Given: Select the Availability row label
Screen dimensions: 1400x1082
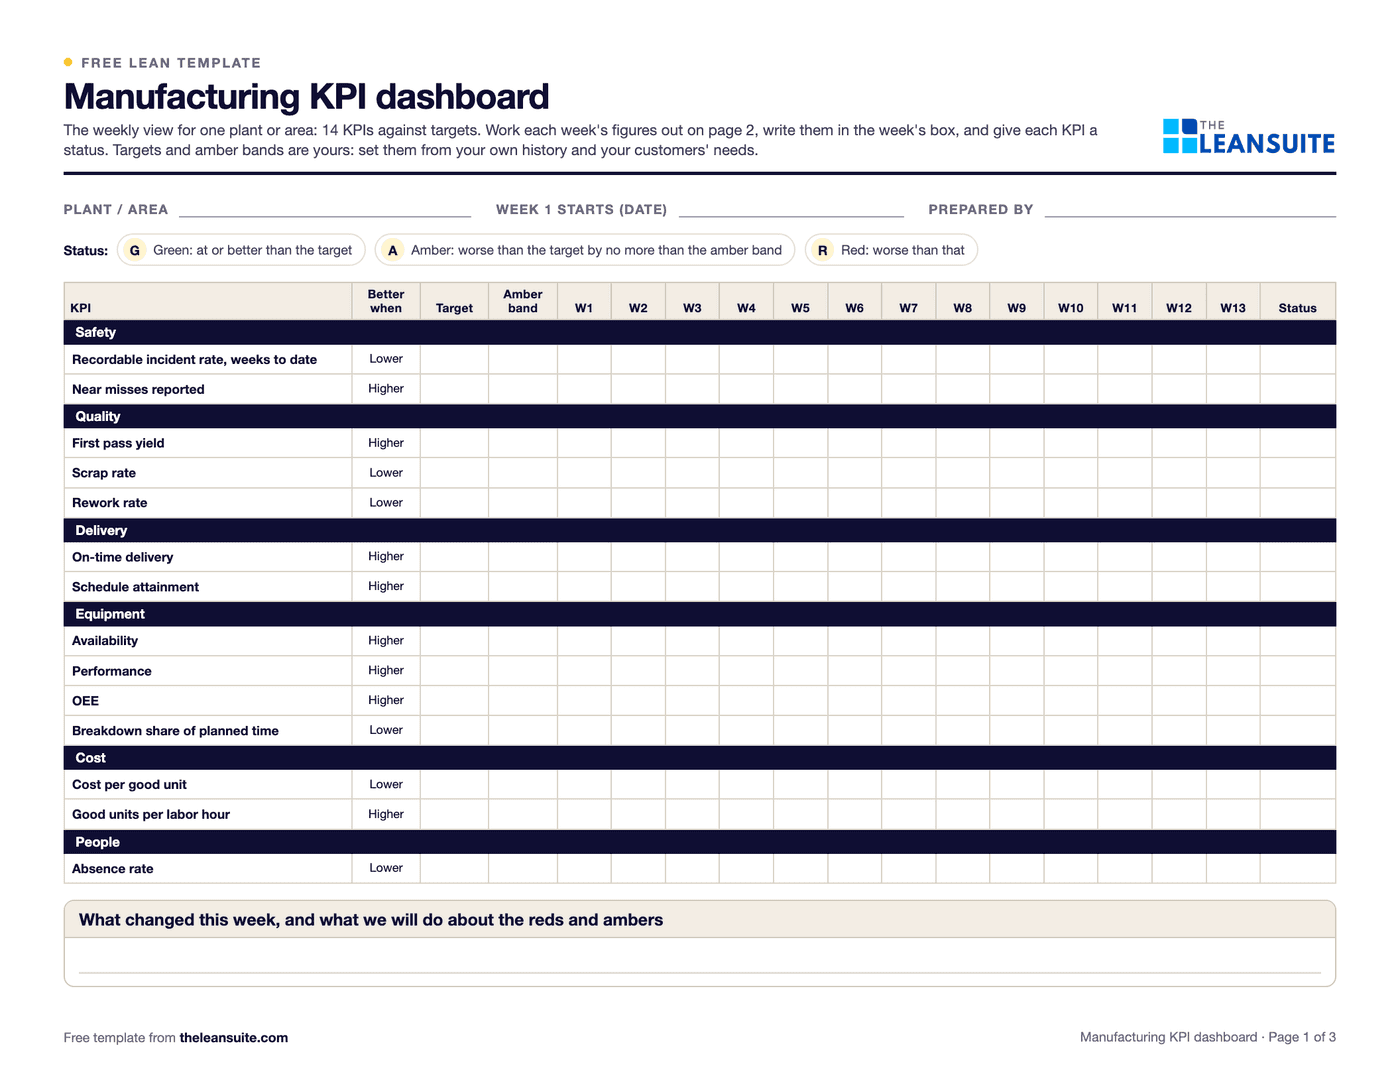Looking at the screenshot, I should 105,641.
